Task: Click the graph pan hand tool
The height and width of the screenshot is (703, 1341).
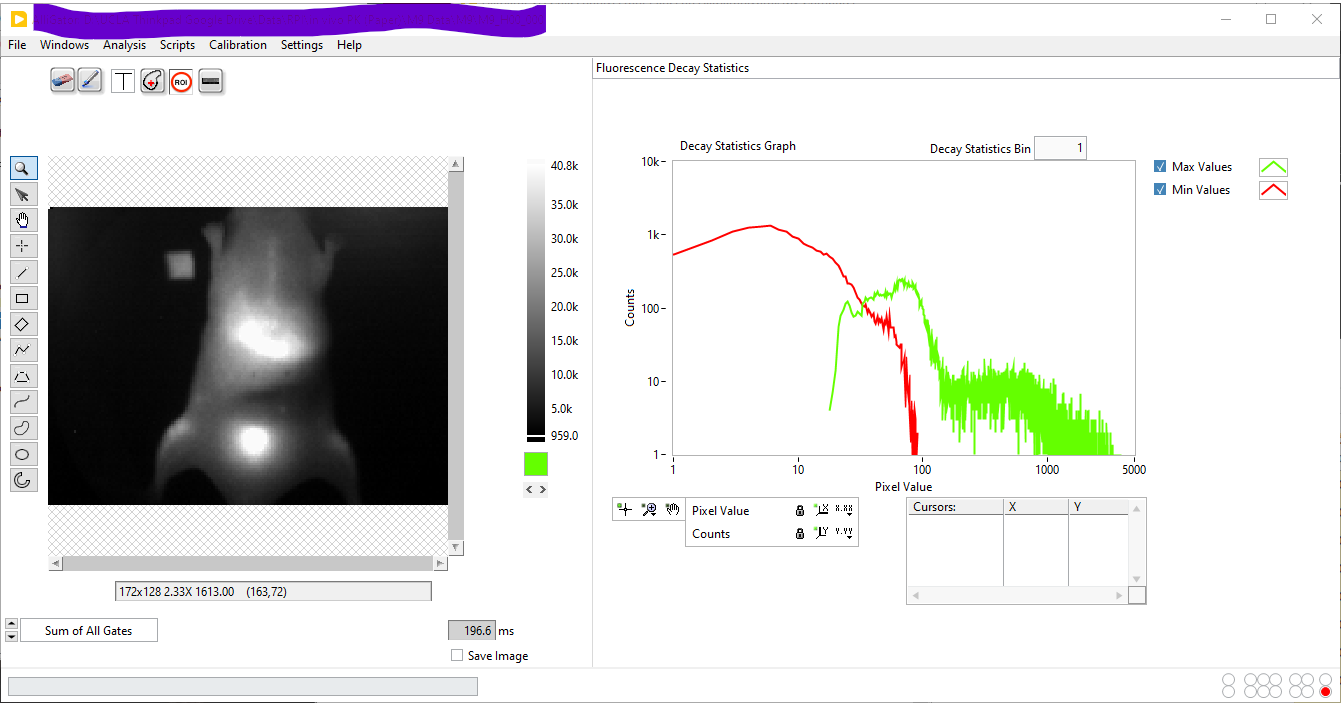Action: (672, 510)
